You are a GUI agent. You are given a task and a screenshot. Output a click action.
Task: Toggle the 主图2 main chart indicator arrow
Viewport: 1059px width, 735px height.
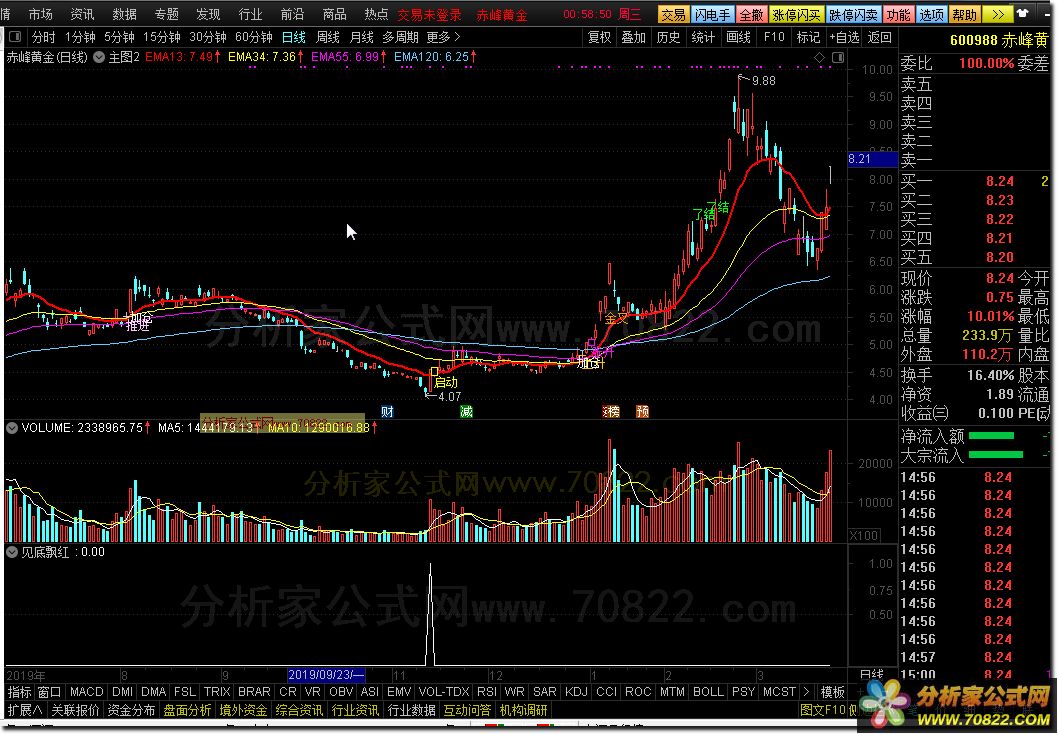click(x=99, y=58)
